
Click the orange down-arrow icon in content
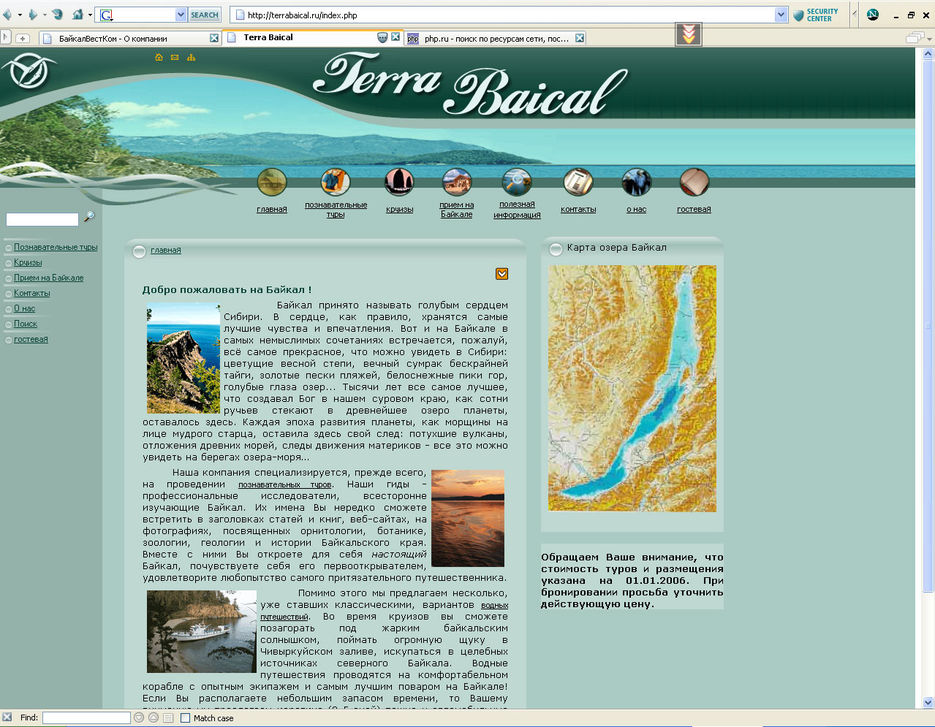(x=502, y=273)
